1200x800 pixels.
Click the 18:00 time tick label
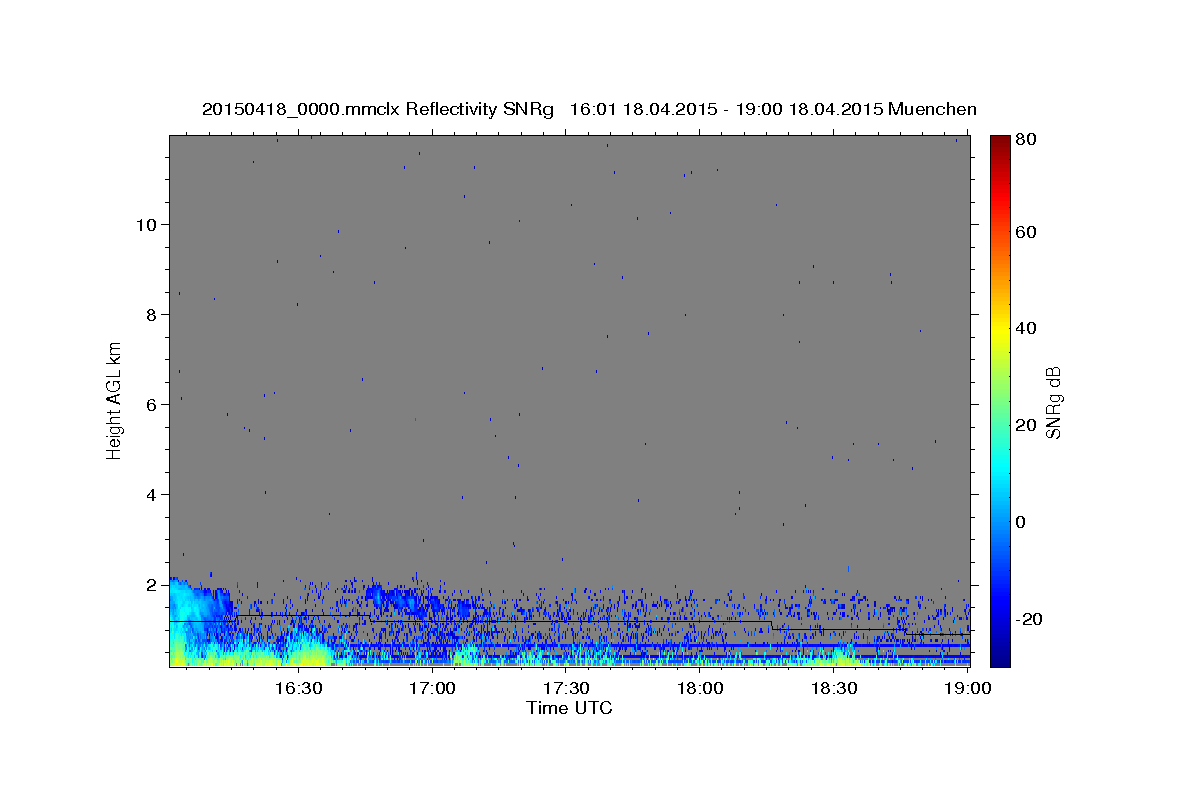[x=700, y=688]
